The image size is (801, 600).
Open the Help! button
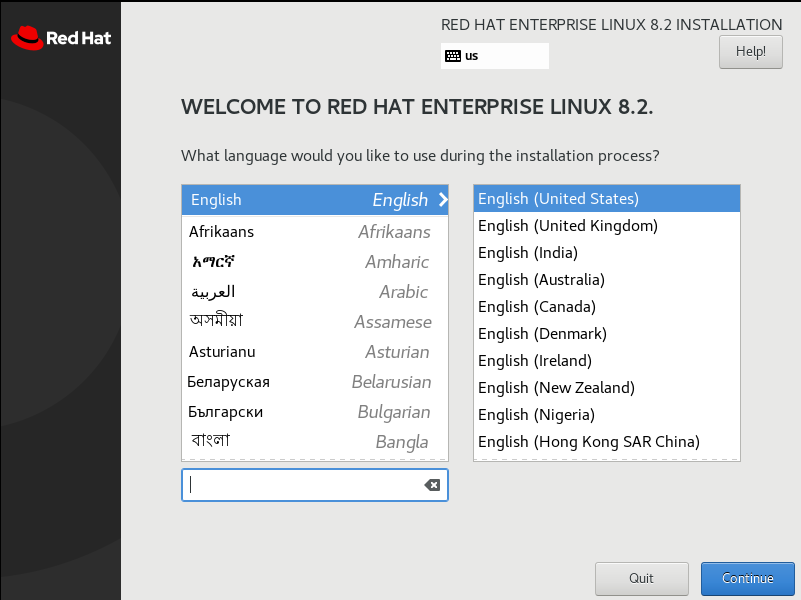[750, 52]
